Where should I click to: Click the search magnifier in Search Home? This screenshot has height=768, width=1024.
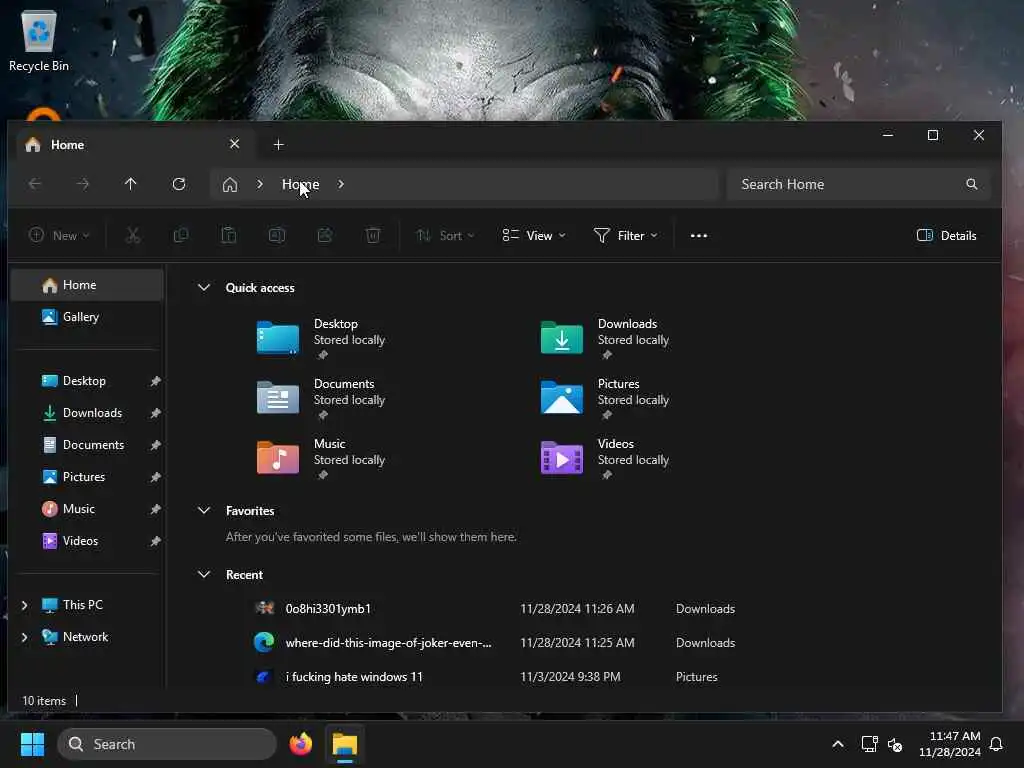pos(972,184)
